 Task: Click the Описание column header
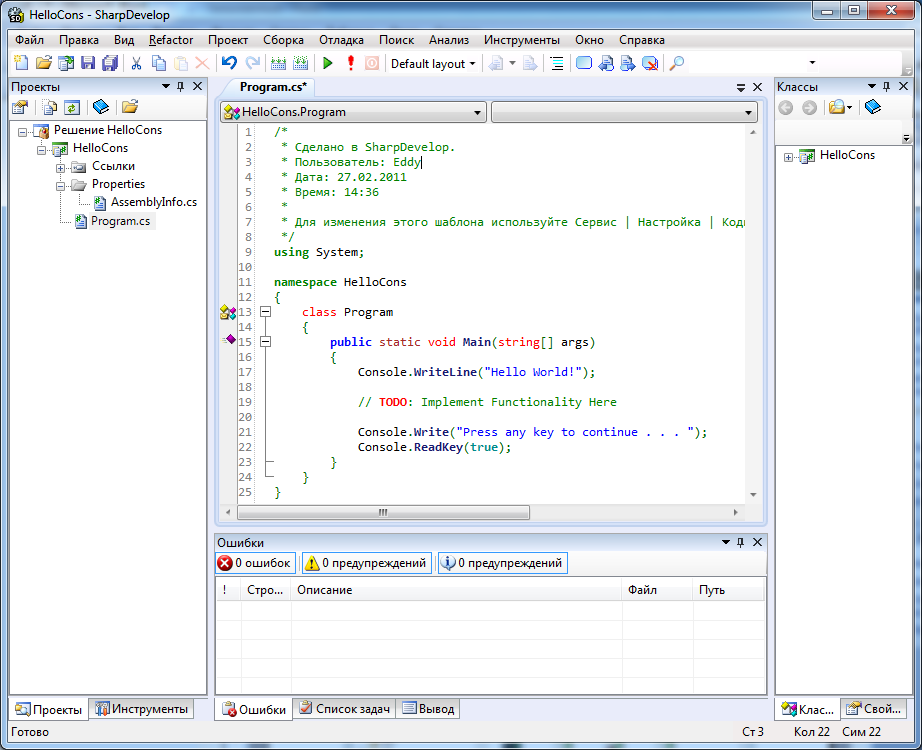pos(456,590)
